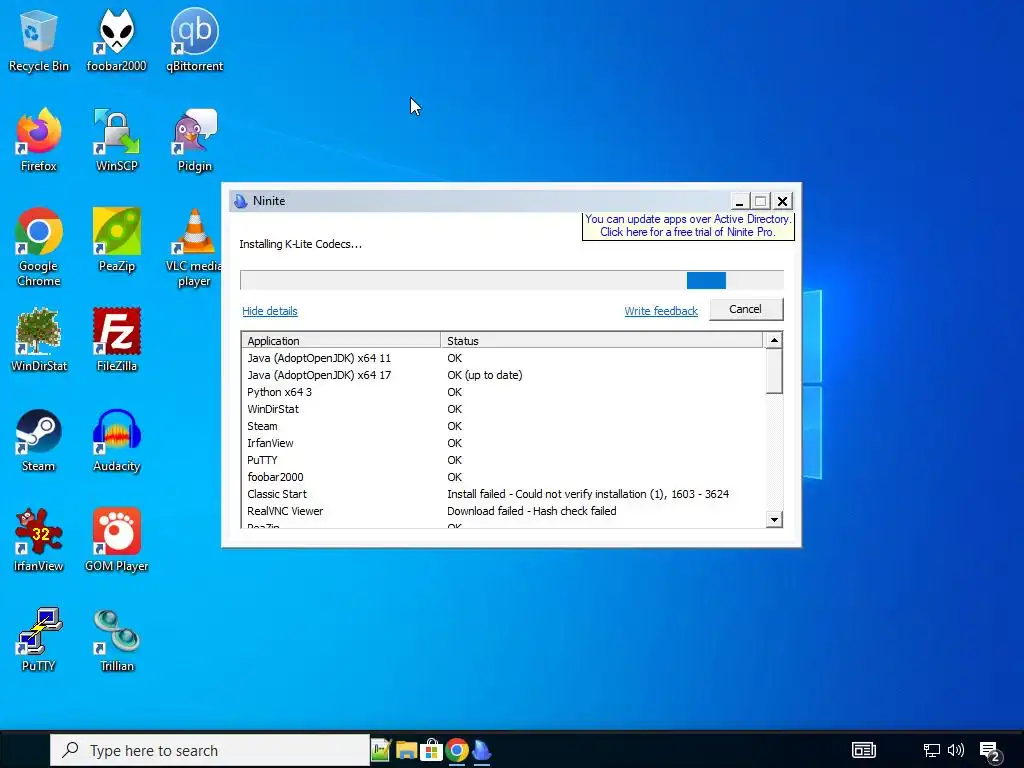The width and height of the screenshot is (1024, 768).
Task: Select the foobar2000 desktop shortcut
Action: click(x=116, y=40)
